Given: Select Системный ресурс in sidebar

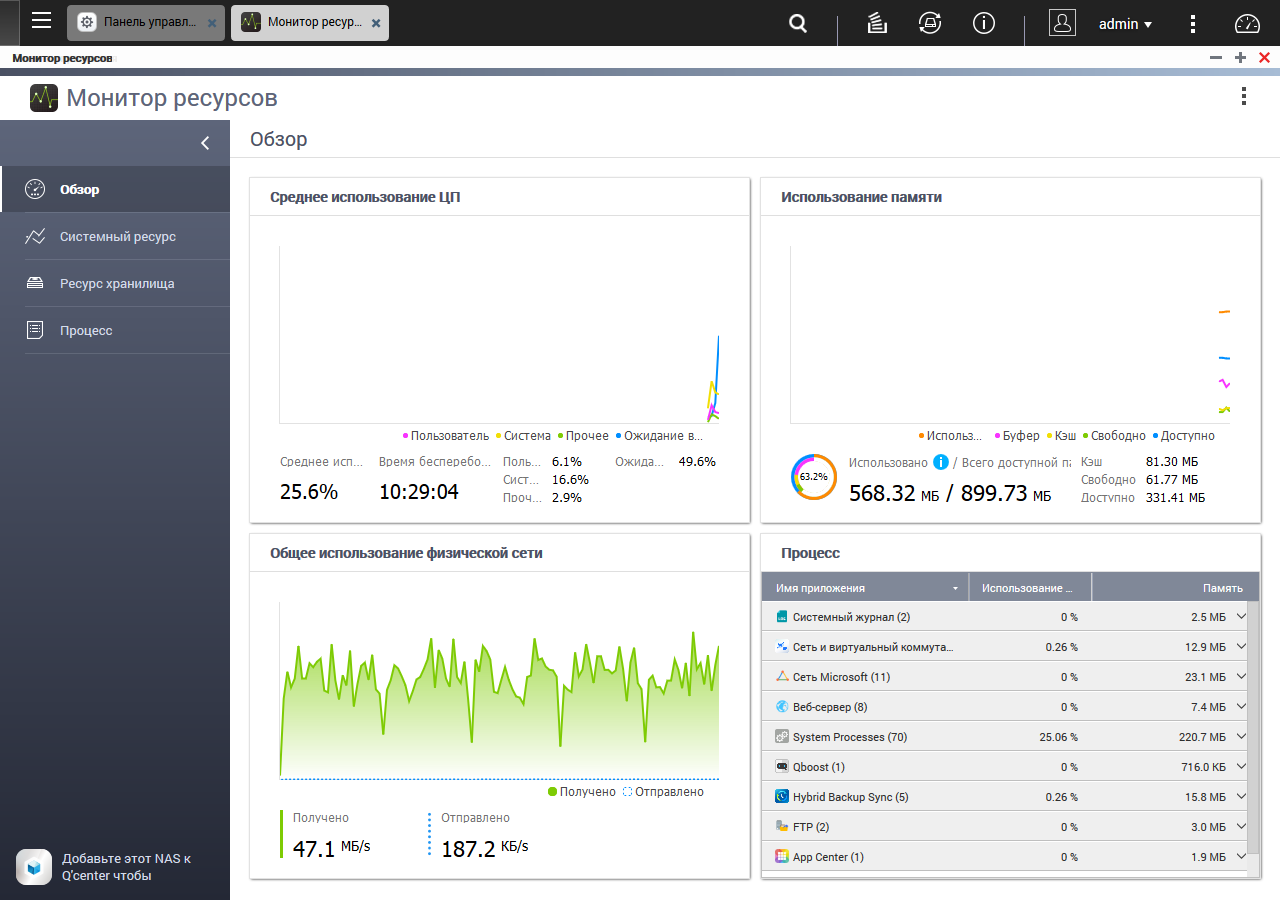Looking at the screenshot, I should [x=117, y=237].
